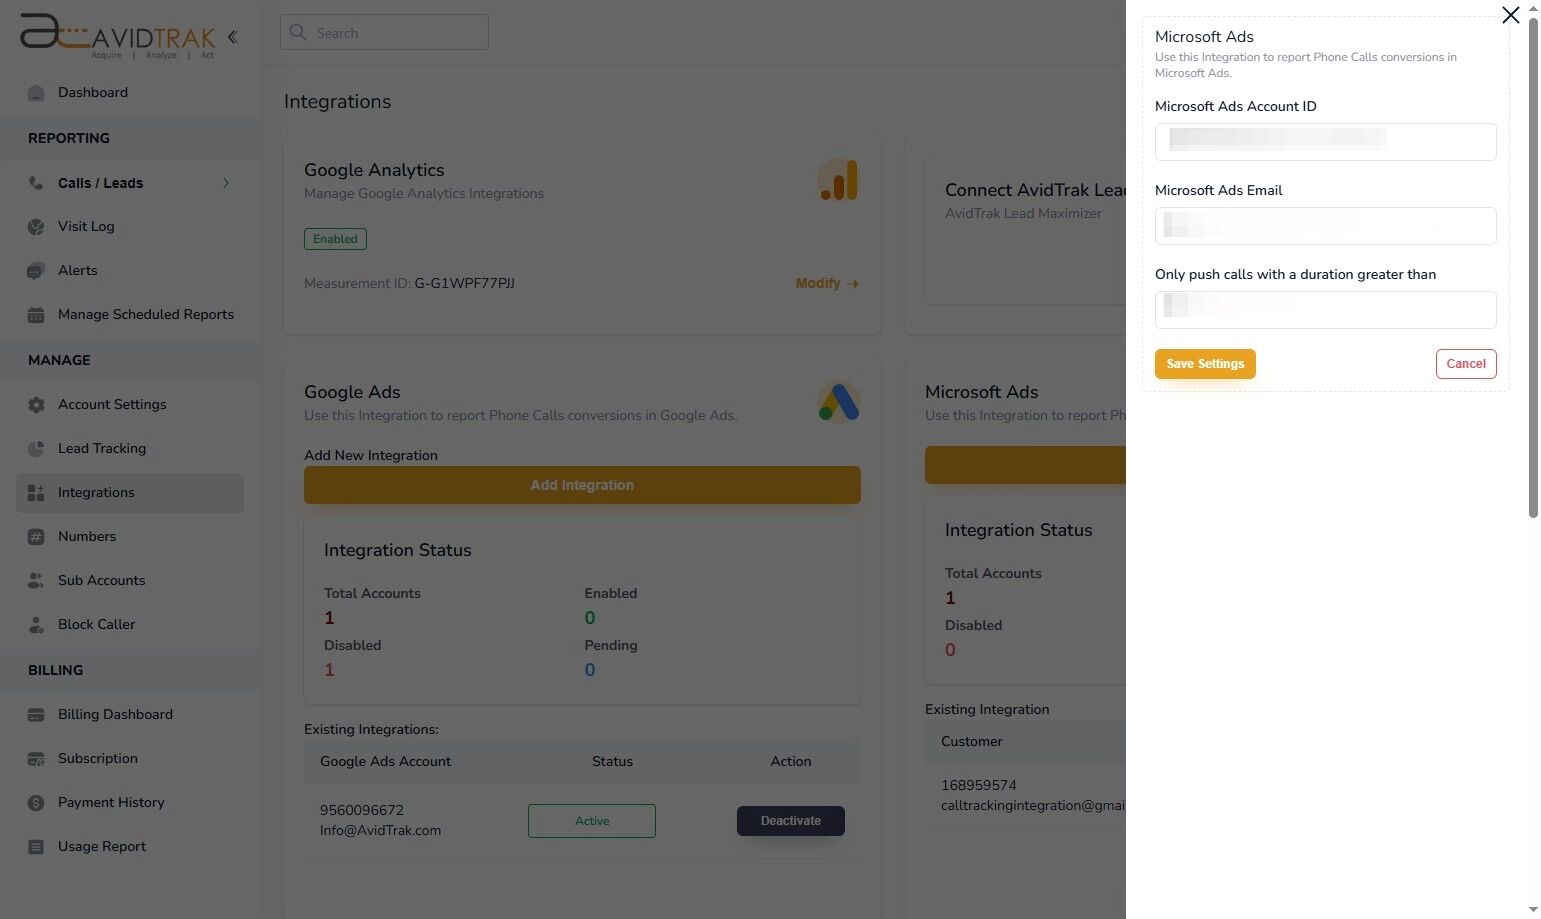Open Dashboard via its sidebar icon

(x=37, y=92)
